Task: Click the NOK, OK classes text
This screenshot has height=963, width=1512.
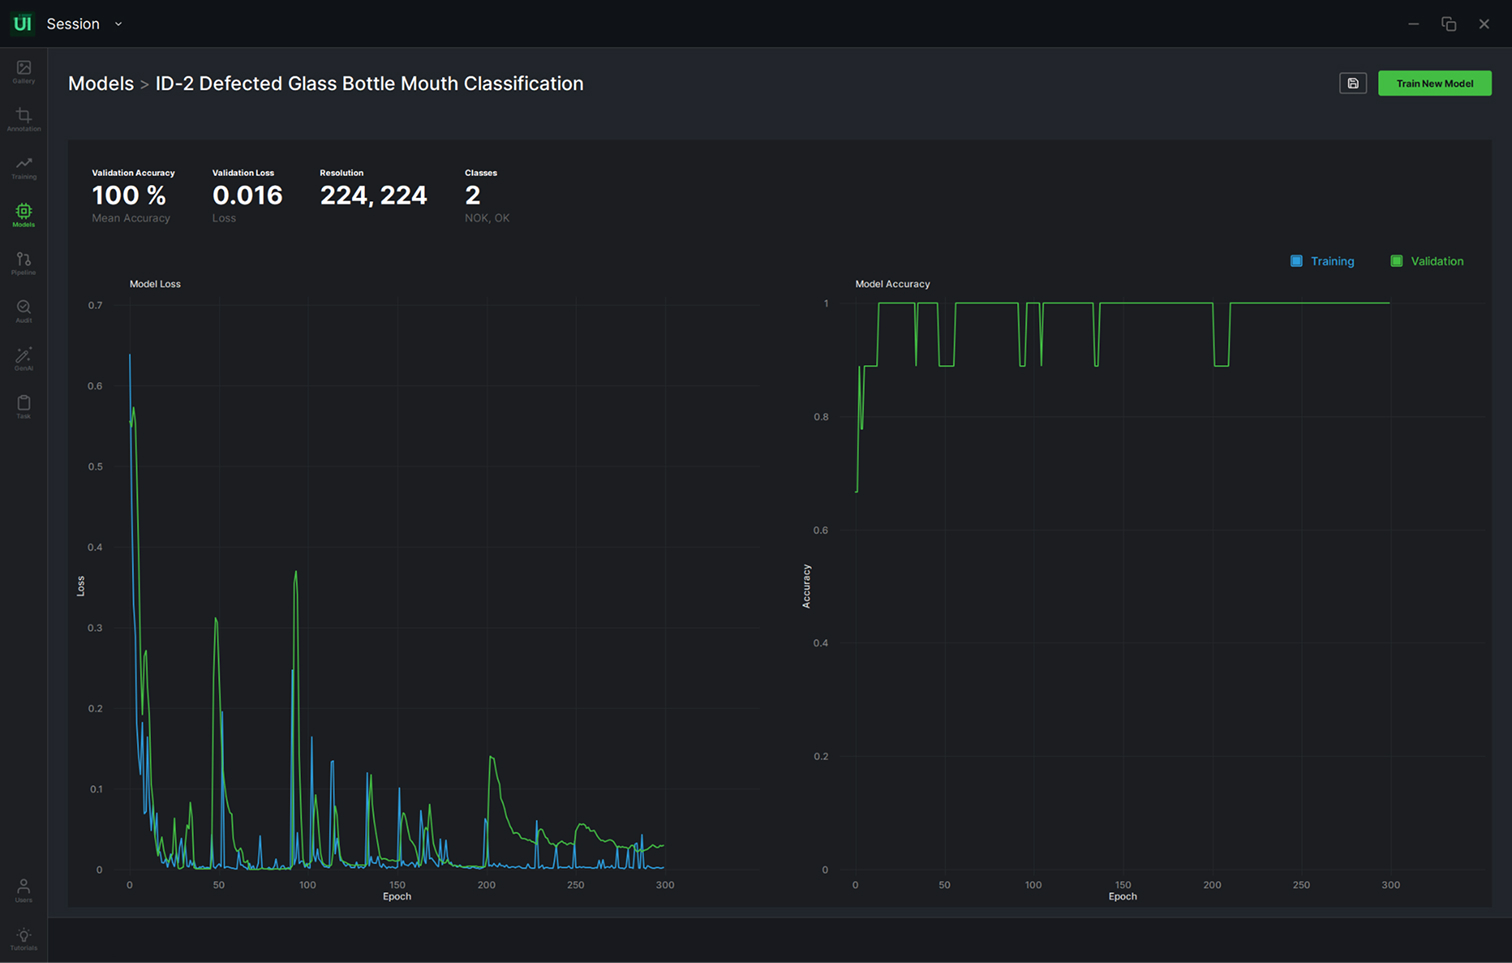Action: tap(487, 218)
